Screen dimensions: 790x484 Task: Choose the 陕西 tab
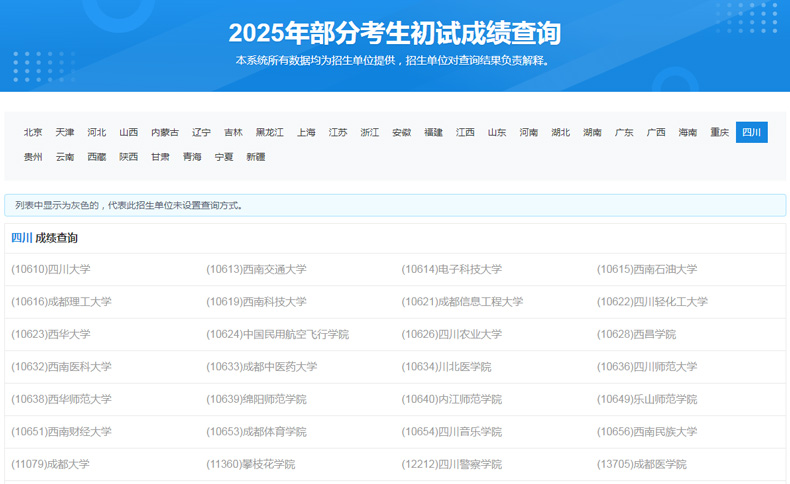coord(128,157)
